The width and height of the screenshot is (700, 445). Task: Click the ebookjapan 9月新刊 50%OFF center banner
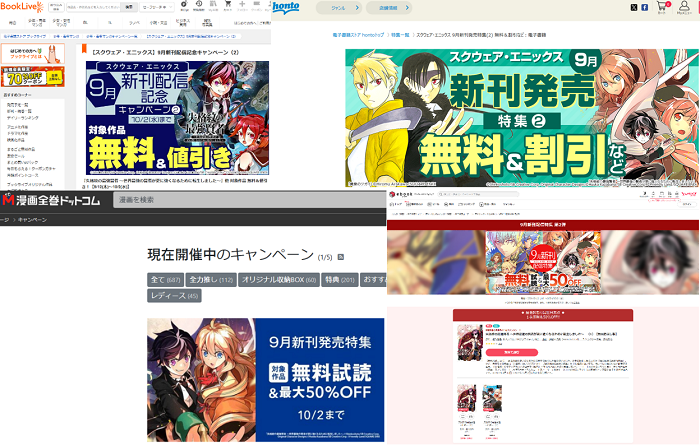click(543, 262)
